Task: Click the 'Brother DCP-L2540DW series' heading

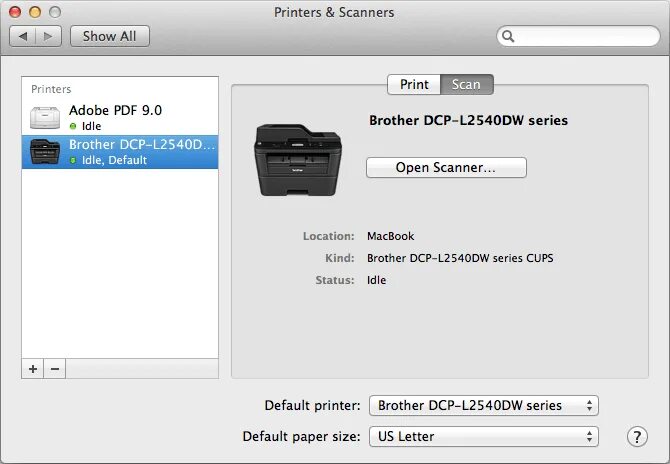Action: click(468, 120)
